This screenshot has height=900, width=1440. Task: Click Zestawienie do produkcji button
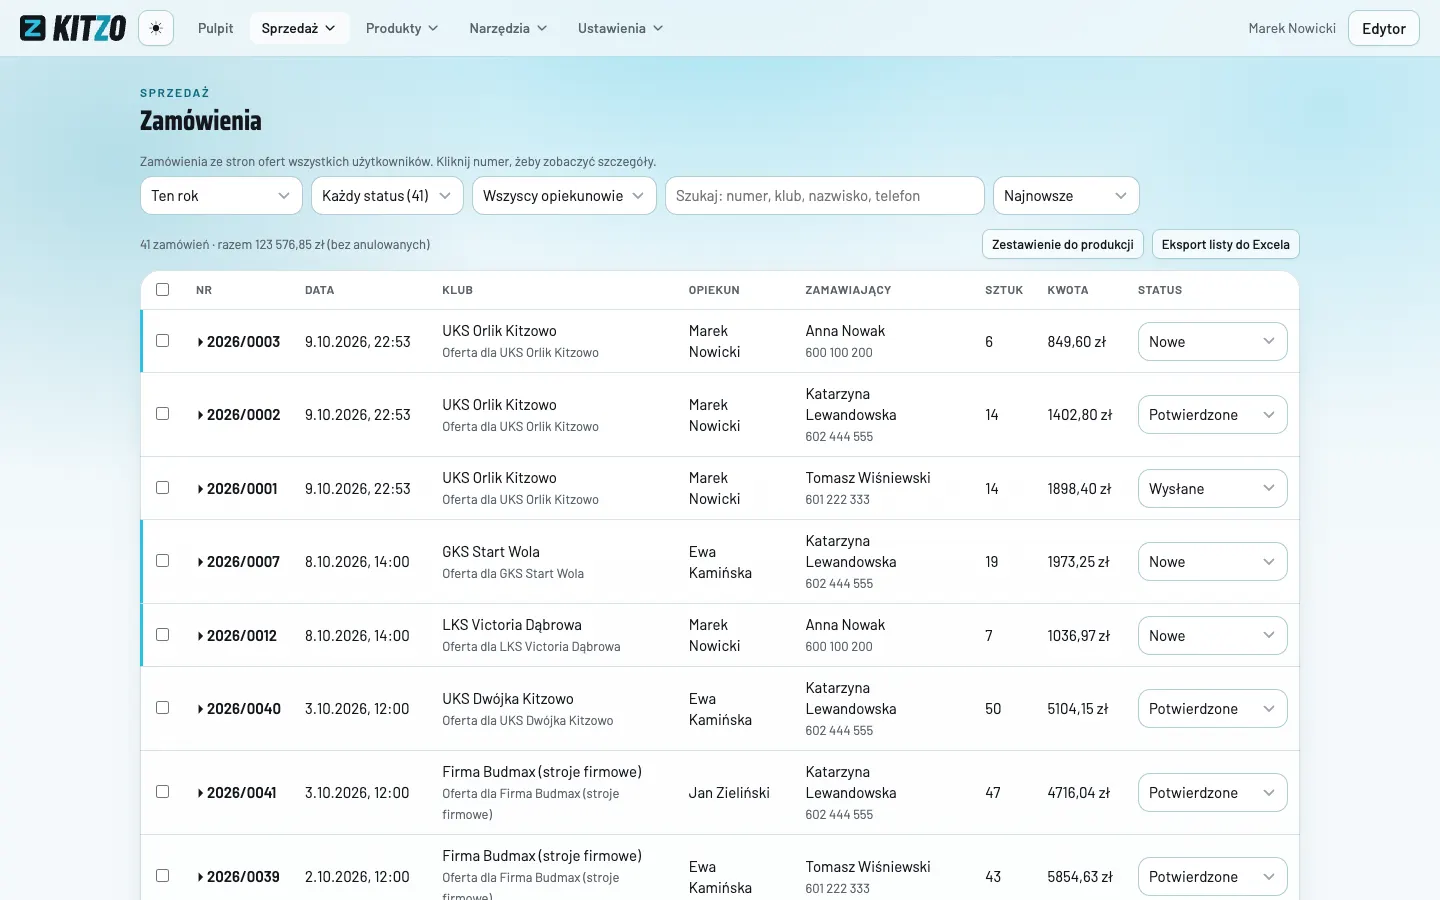coord(1063,245)
